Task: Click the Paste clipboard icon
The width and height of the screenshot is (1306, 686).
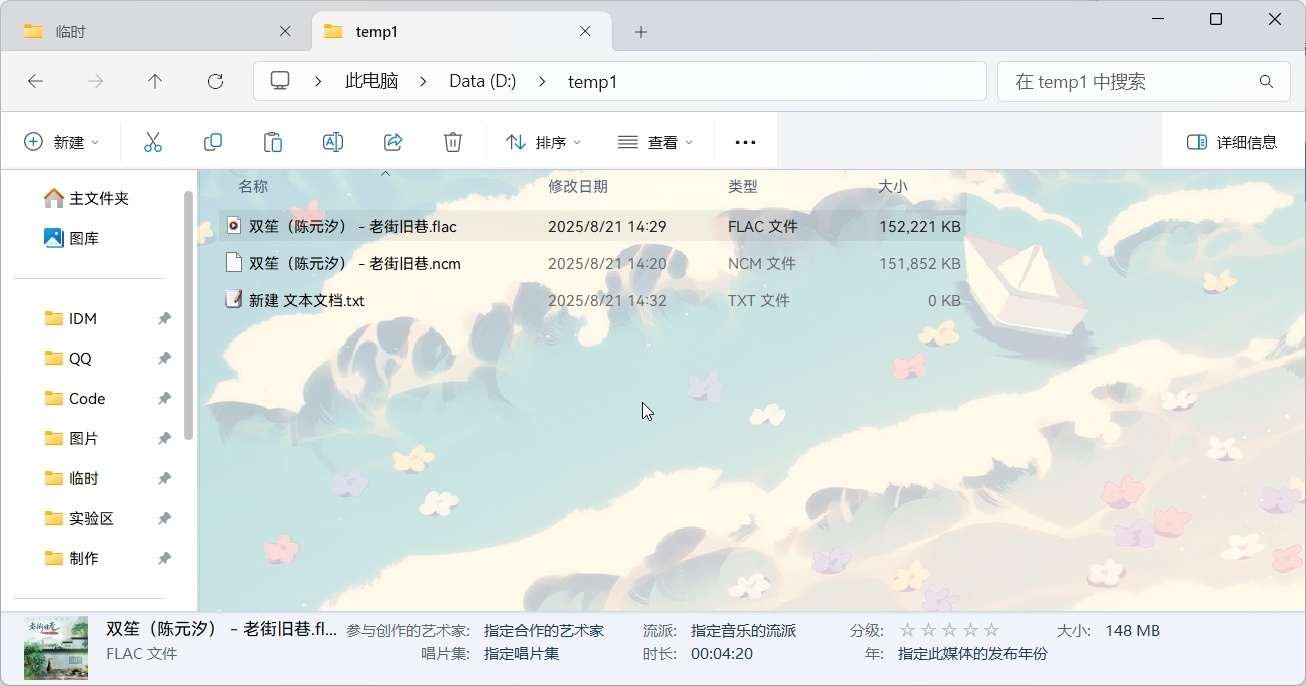Action: 273,142
